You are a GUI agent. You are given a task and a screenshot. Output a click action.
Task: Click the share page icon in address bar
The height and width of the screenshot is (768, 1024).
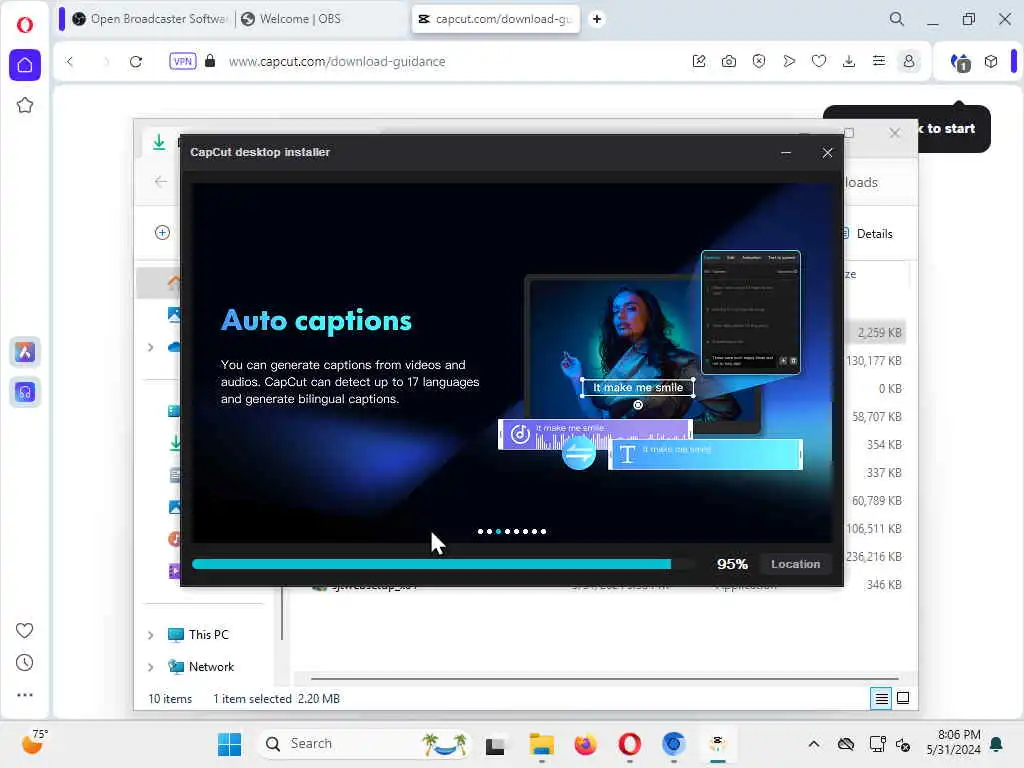(699, 61)
